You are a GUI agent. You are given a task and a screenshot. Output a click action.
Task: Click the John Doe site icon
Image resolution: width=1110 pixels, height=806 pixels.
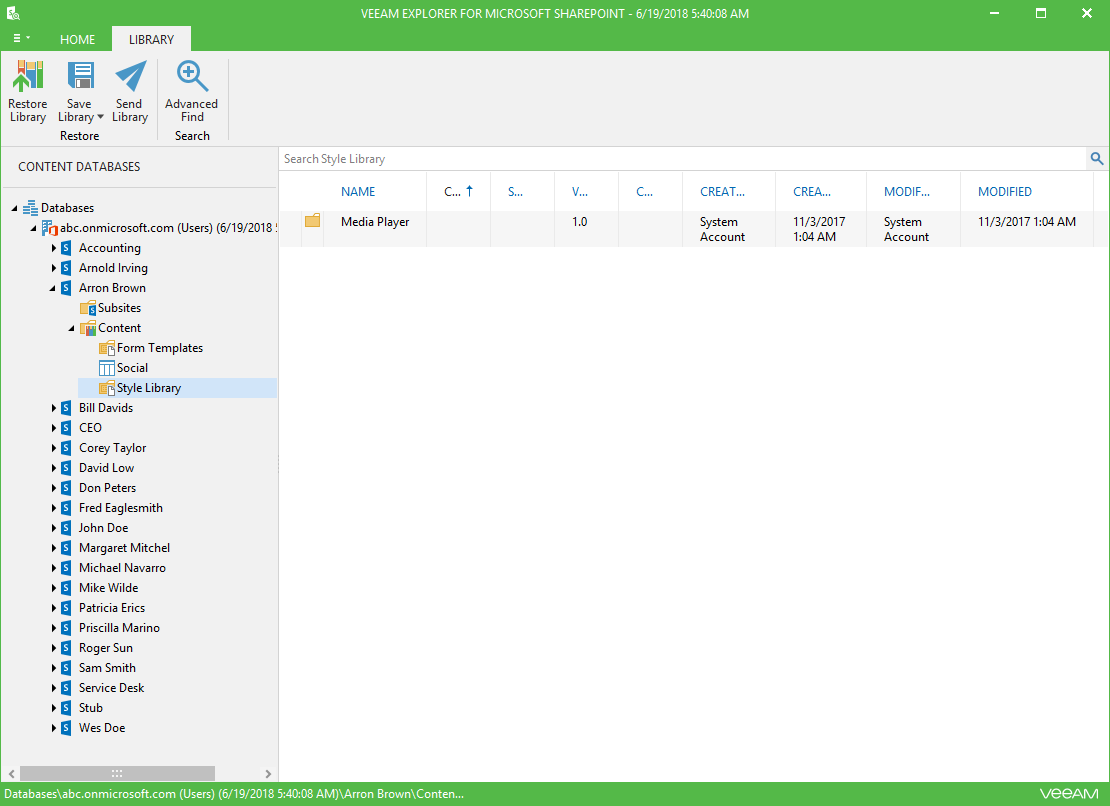[67, 528]
